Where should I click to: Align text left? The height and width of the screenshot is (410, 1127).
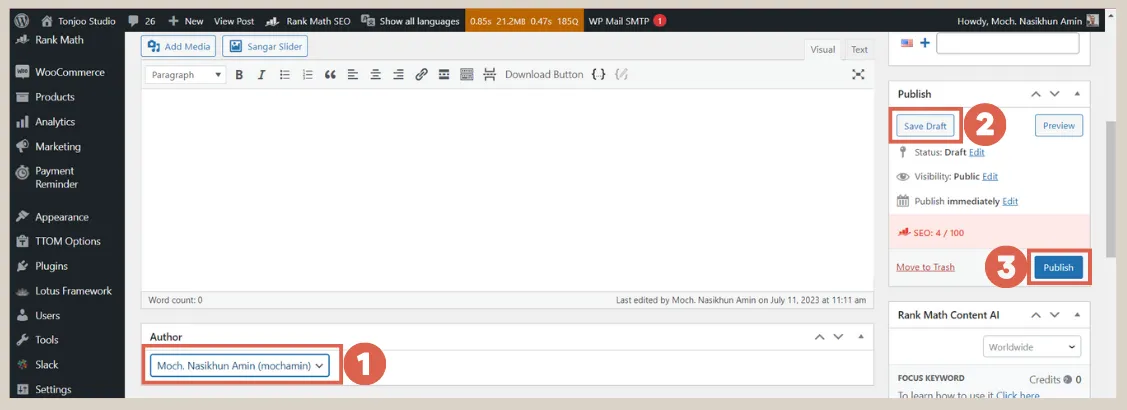tap(352, 74)
